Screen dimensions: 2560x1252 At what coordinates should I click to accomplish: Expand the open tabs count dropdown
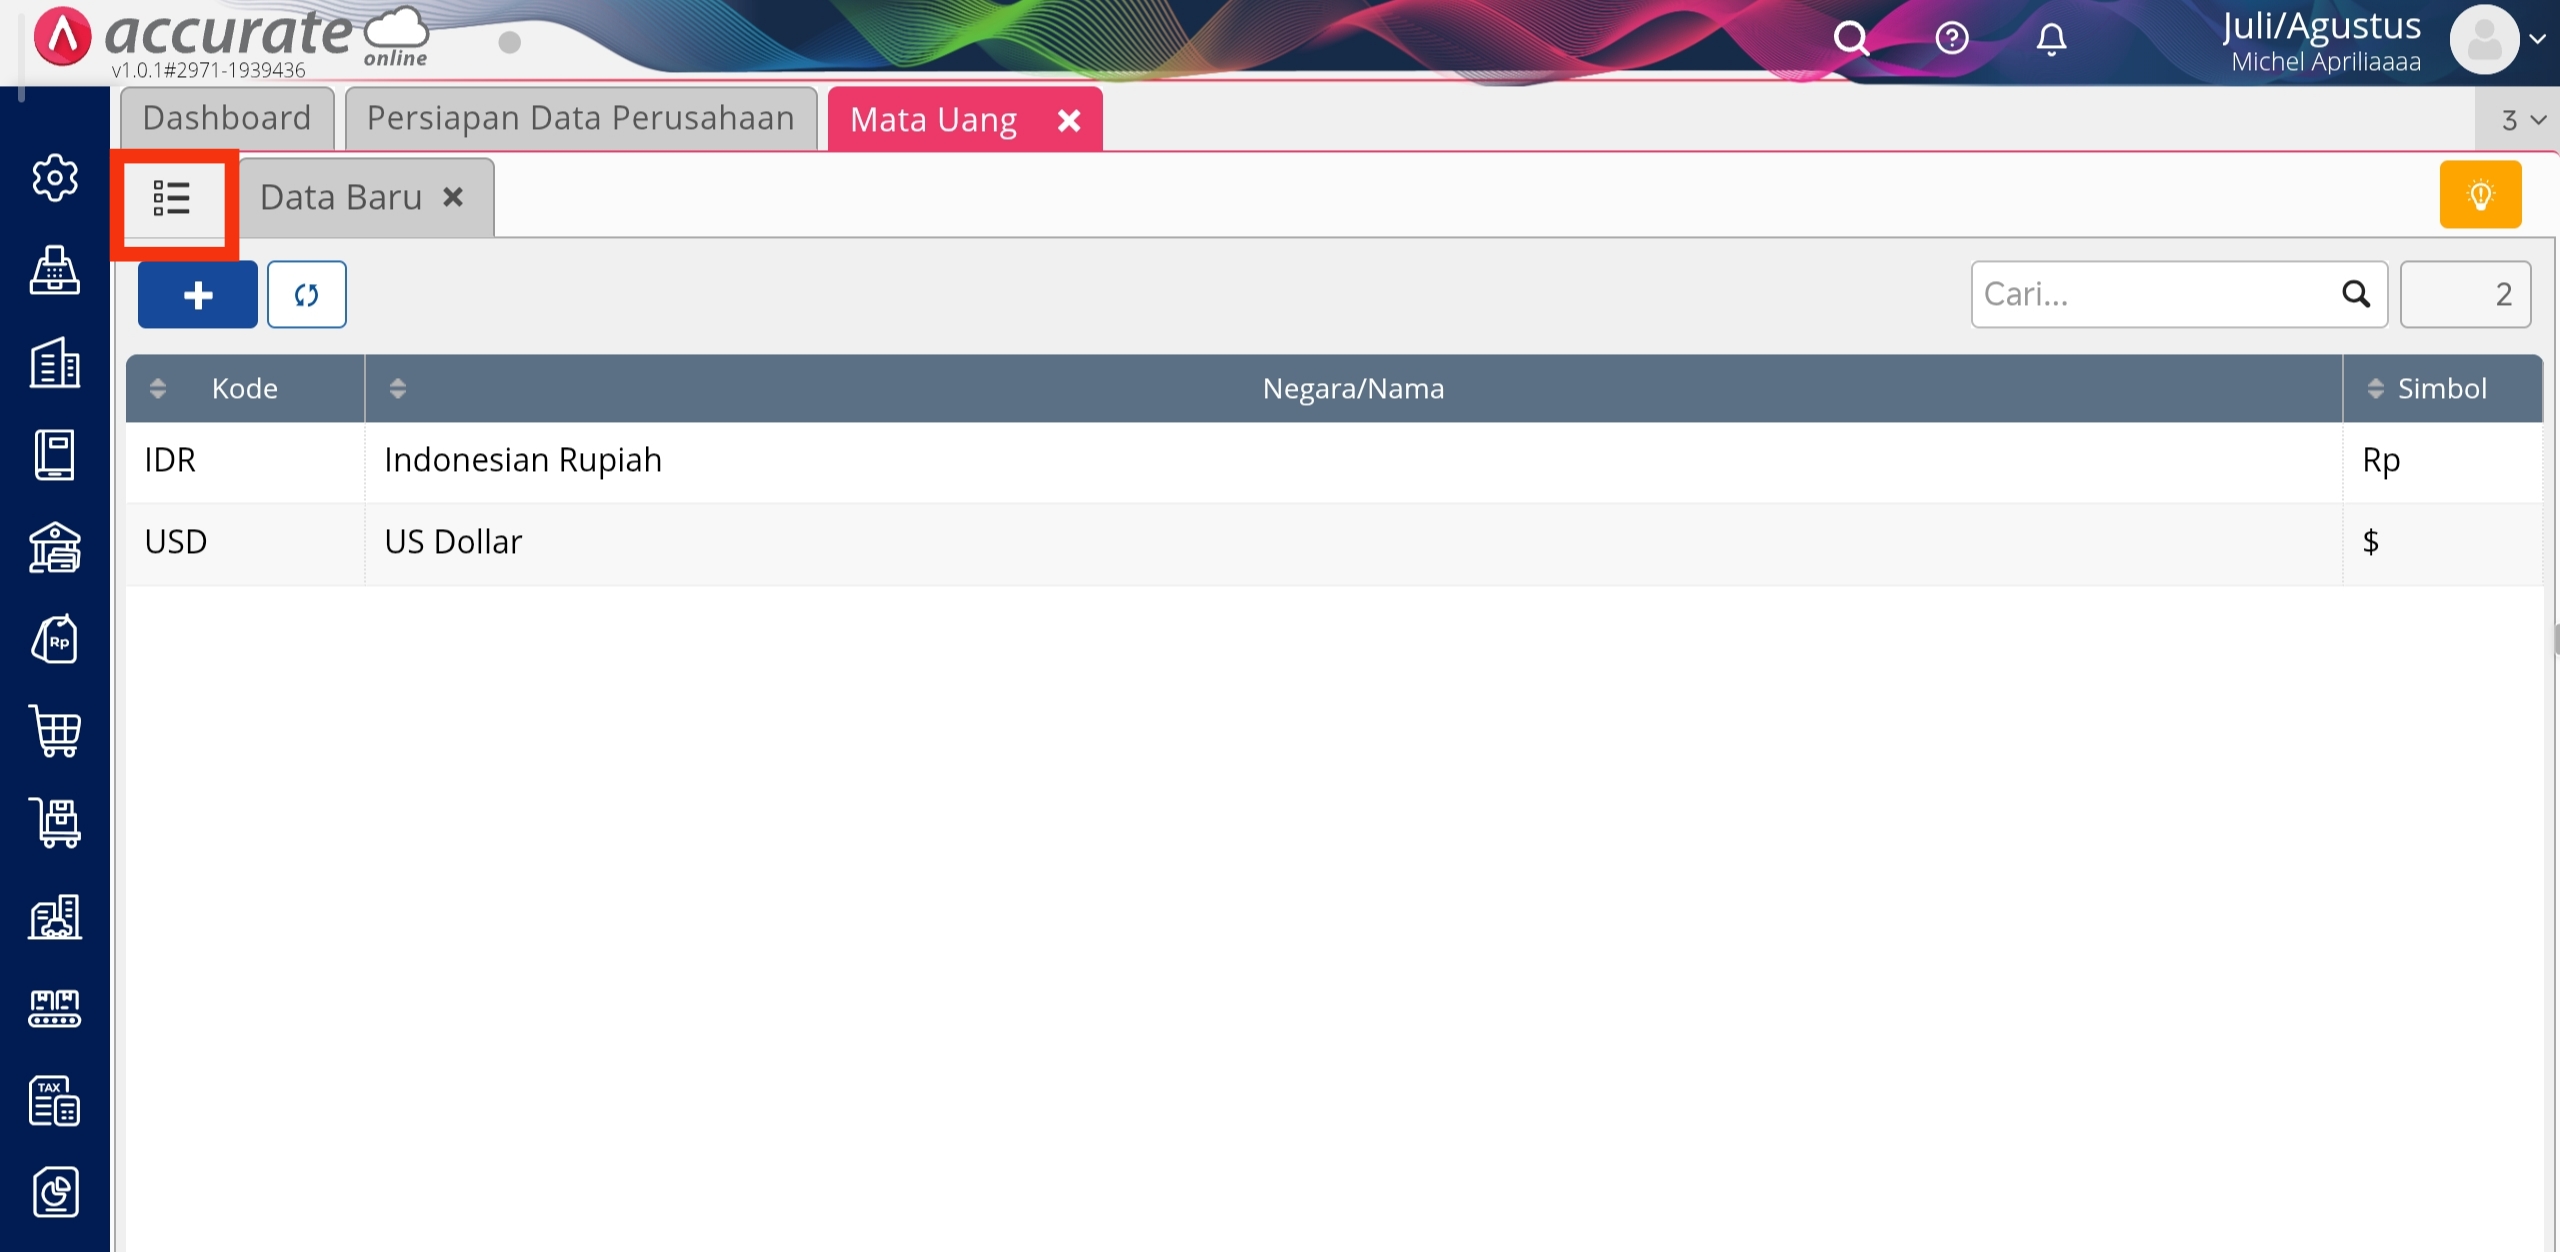click(2522, 121)
